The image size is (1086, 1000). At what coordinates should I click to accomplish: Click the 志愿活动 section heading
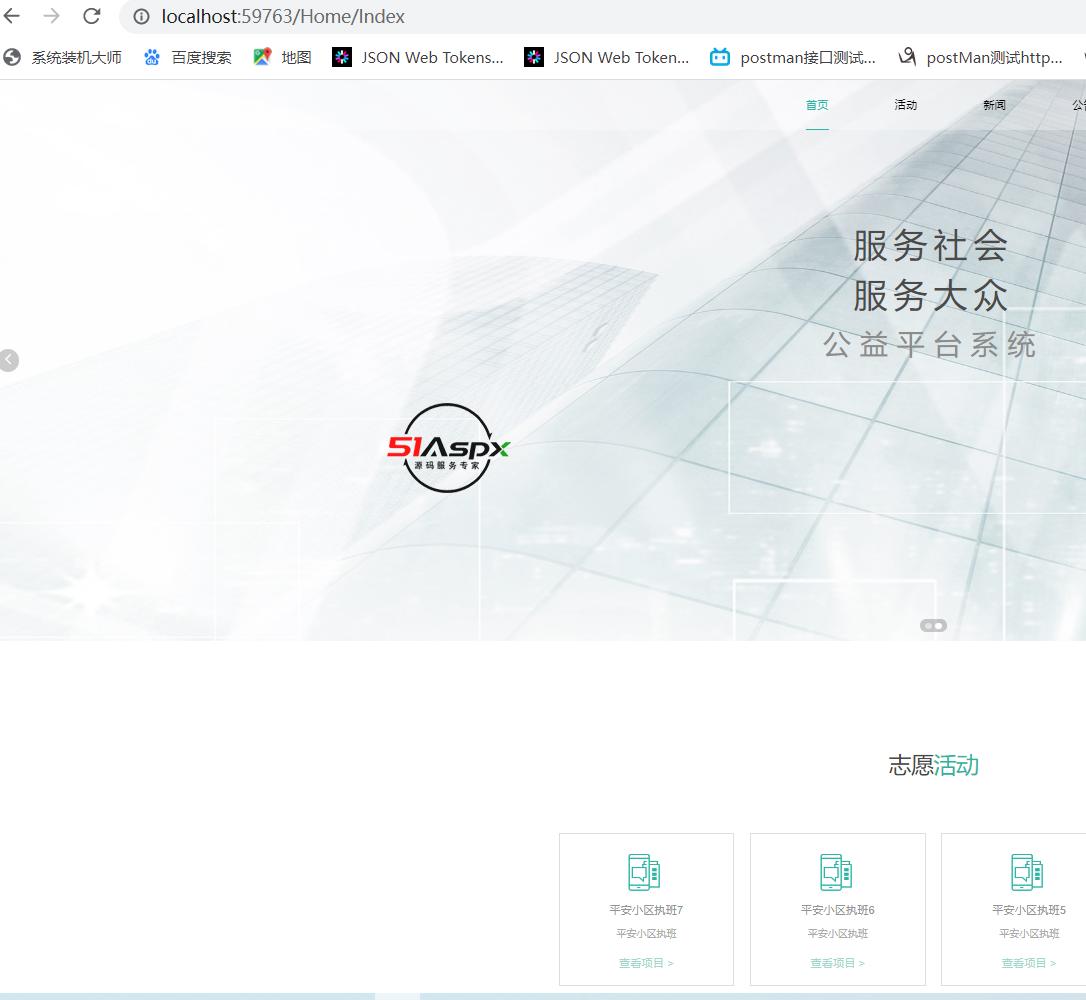tap(934, 765)
